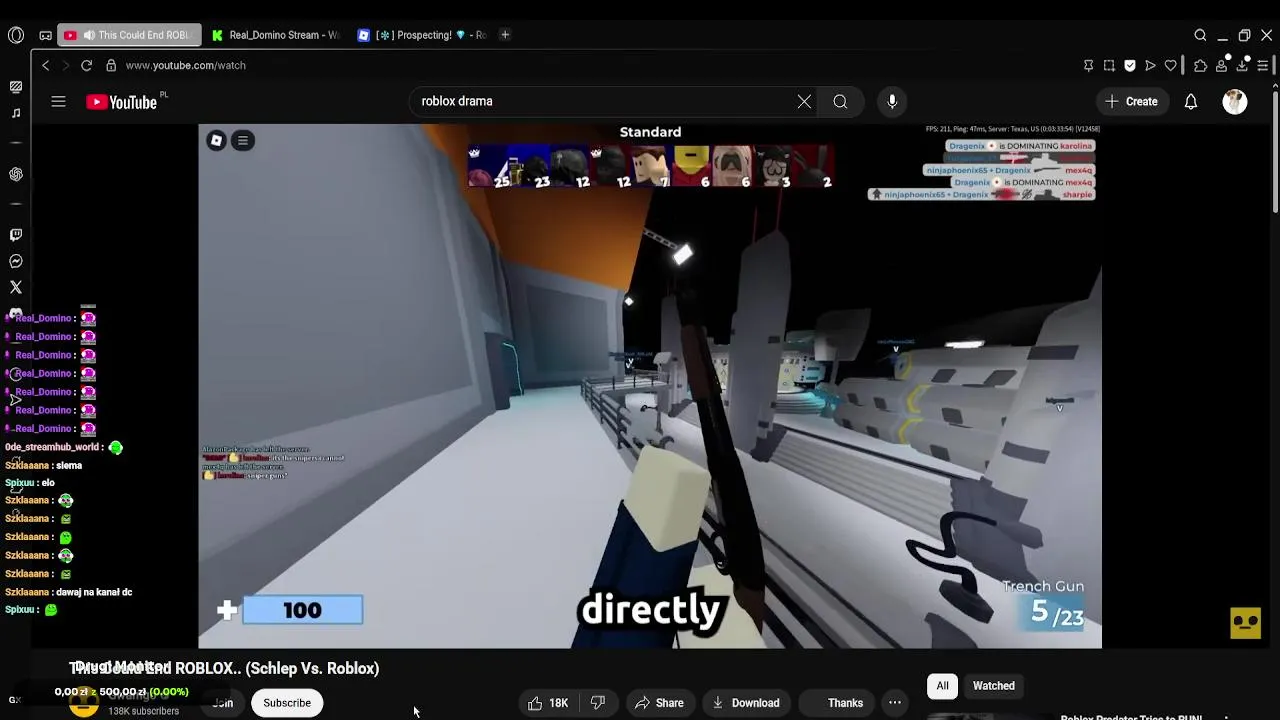Like the video with 18K likes
This screenshot has height=720, width=1280.
point(548,703)
